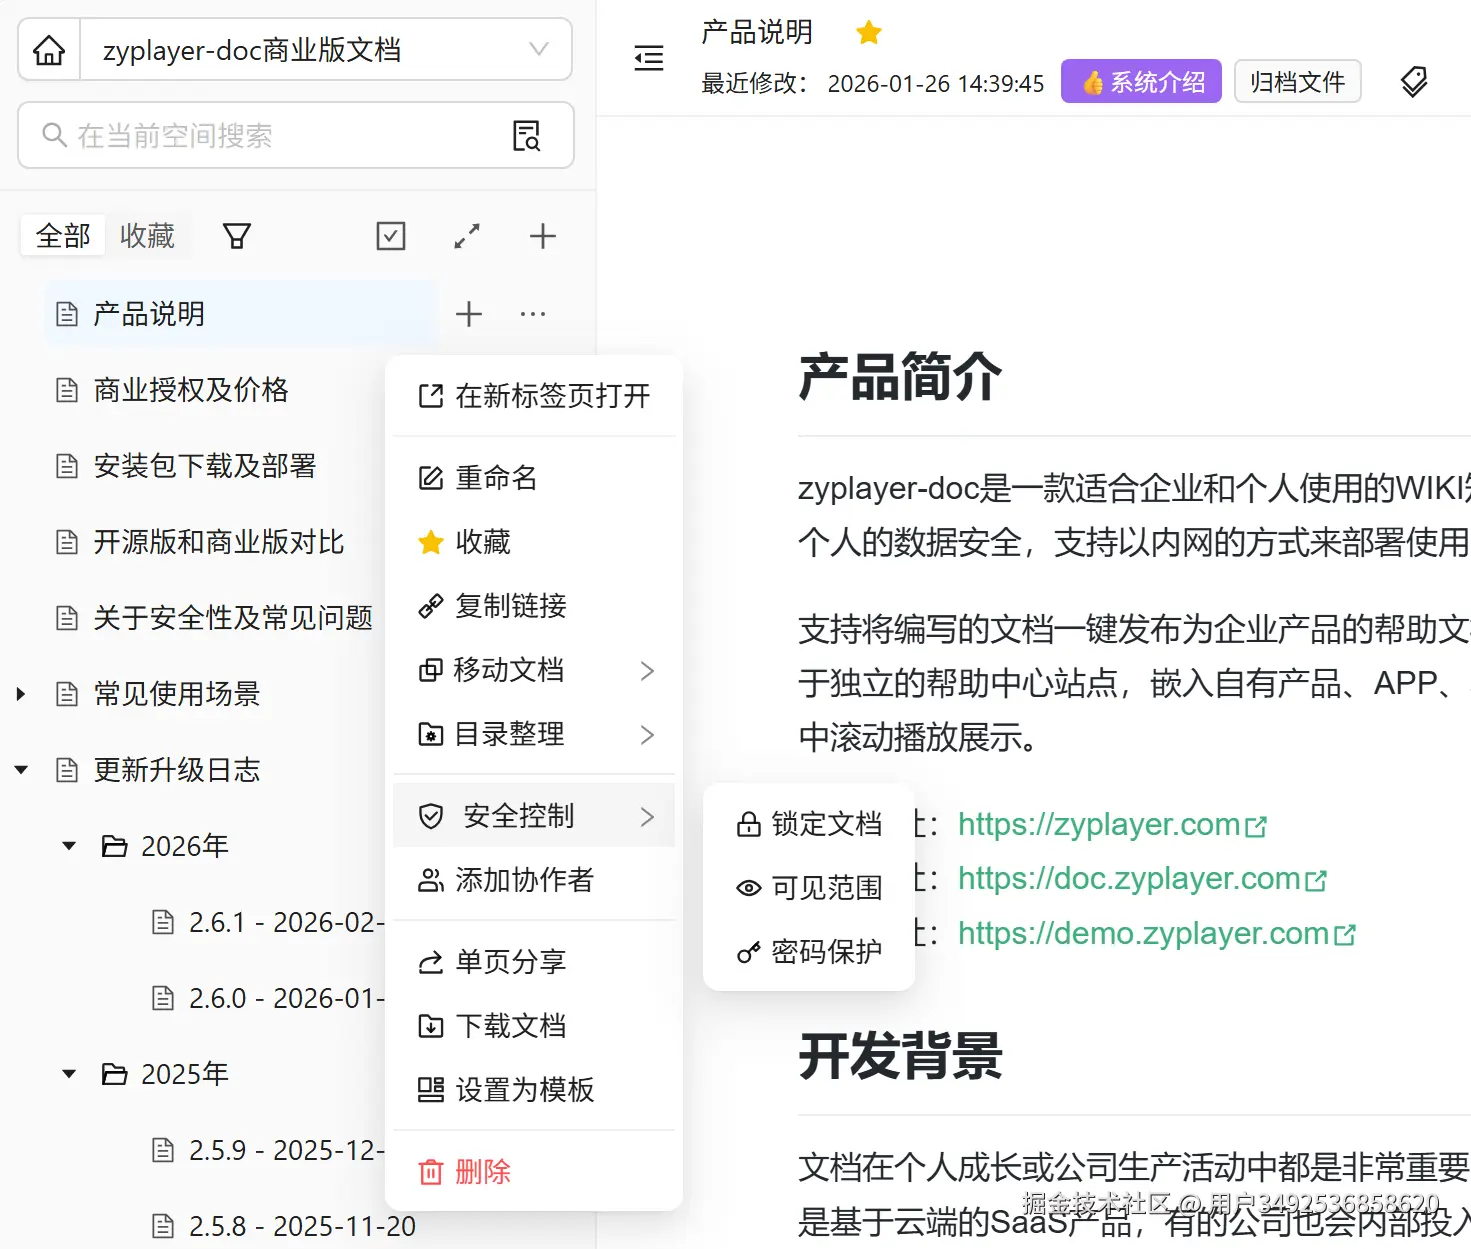
Task: Open https://doc.zyplayer.com link
Action: coord(1142,879)
